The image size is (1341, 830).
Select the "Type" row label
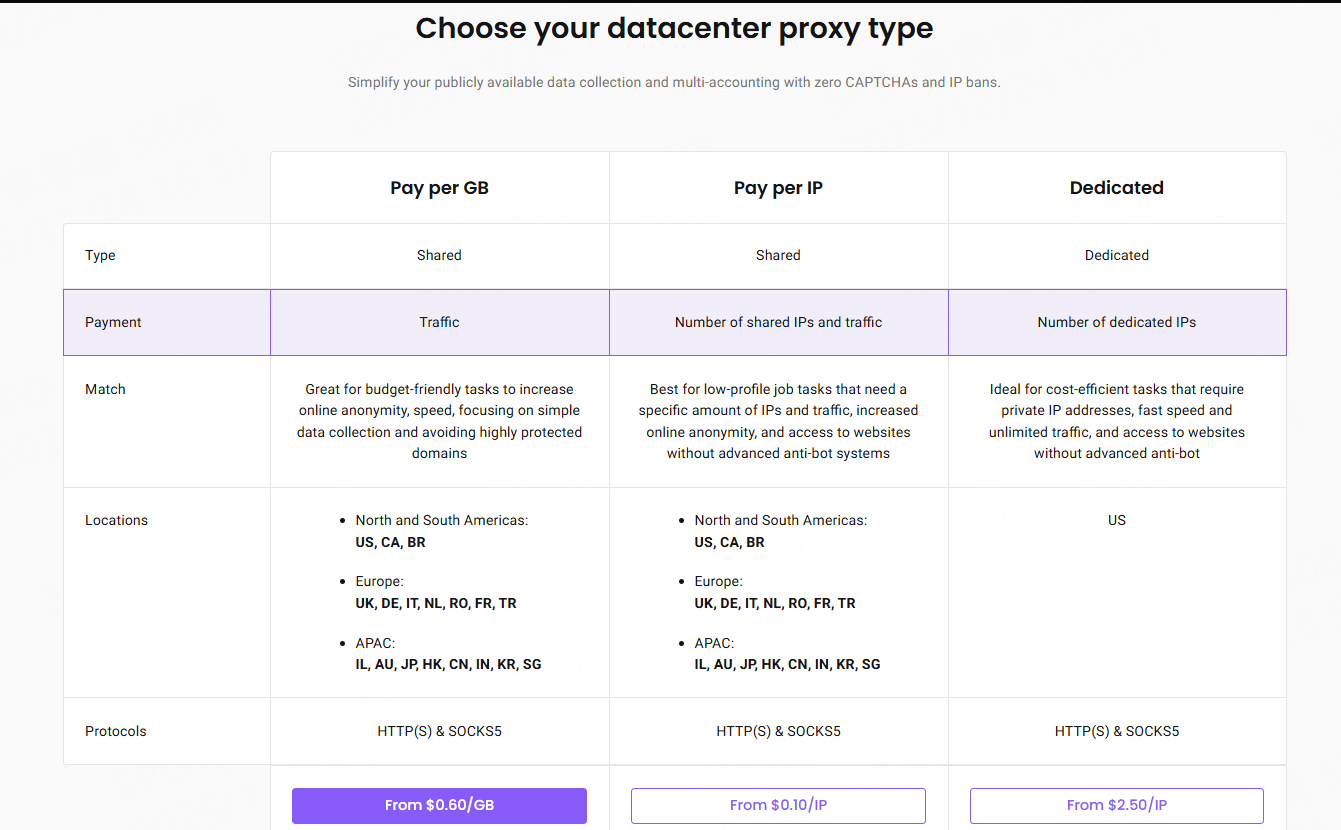pyautogui.click(x=100, y=255)
